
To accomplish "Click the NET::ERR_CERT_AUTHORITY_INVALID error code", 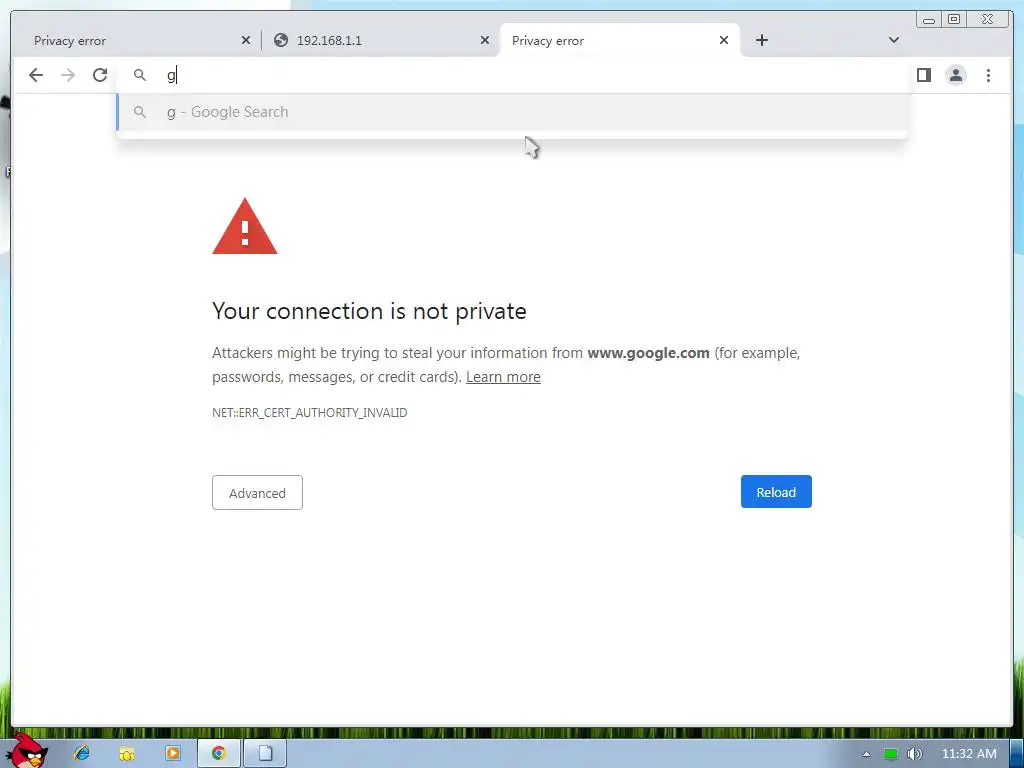I will [310, 413].
